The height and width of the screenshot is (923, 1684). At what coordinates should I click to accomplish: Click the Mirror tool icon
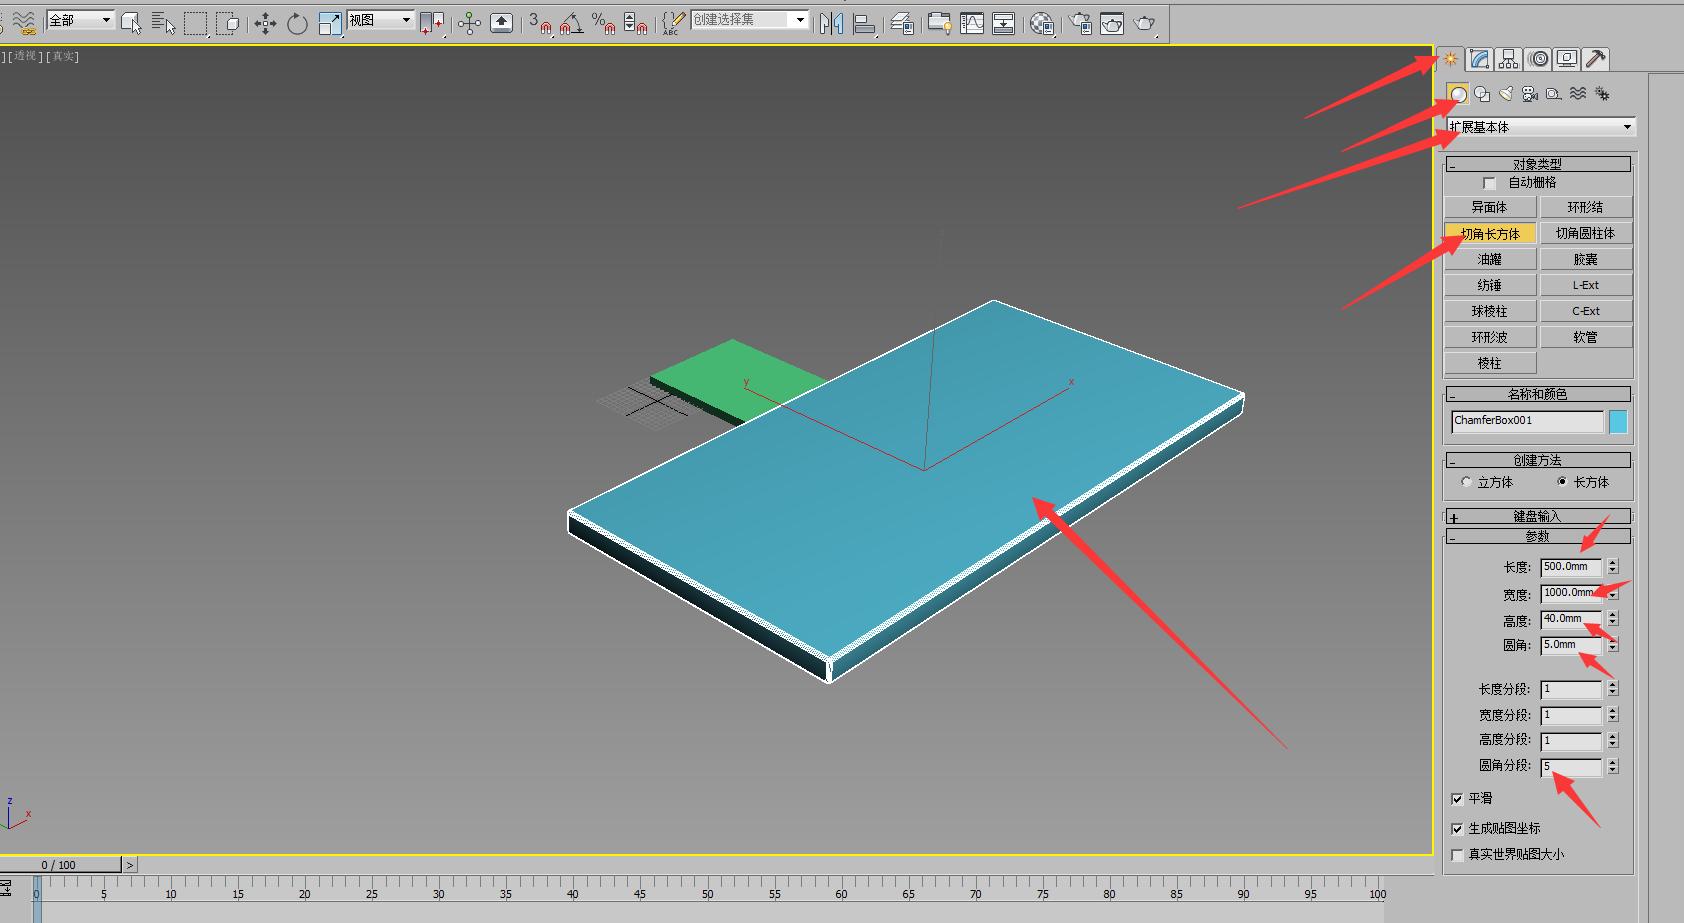(831, 23)
